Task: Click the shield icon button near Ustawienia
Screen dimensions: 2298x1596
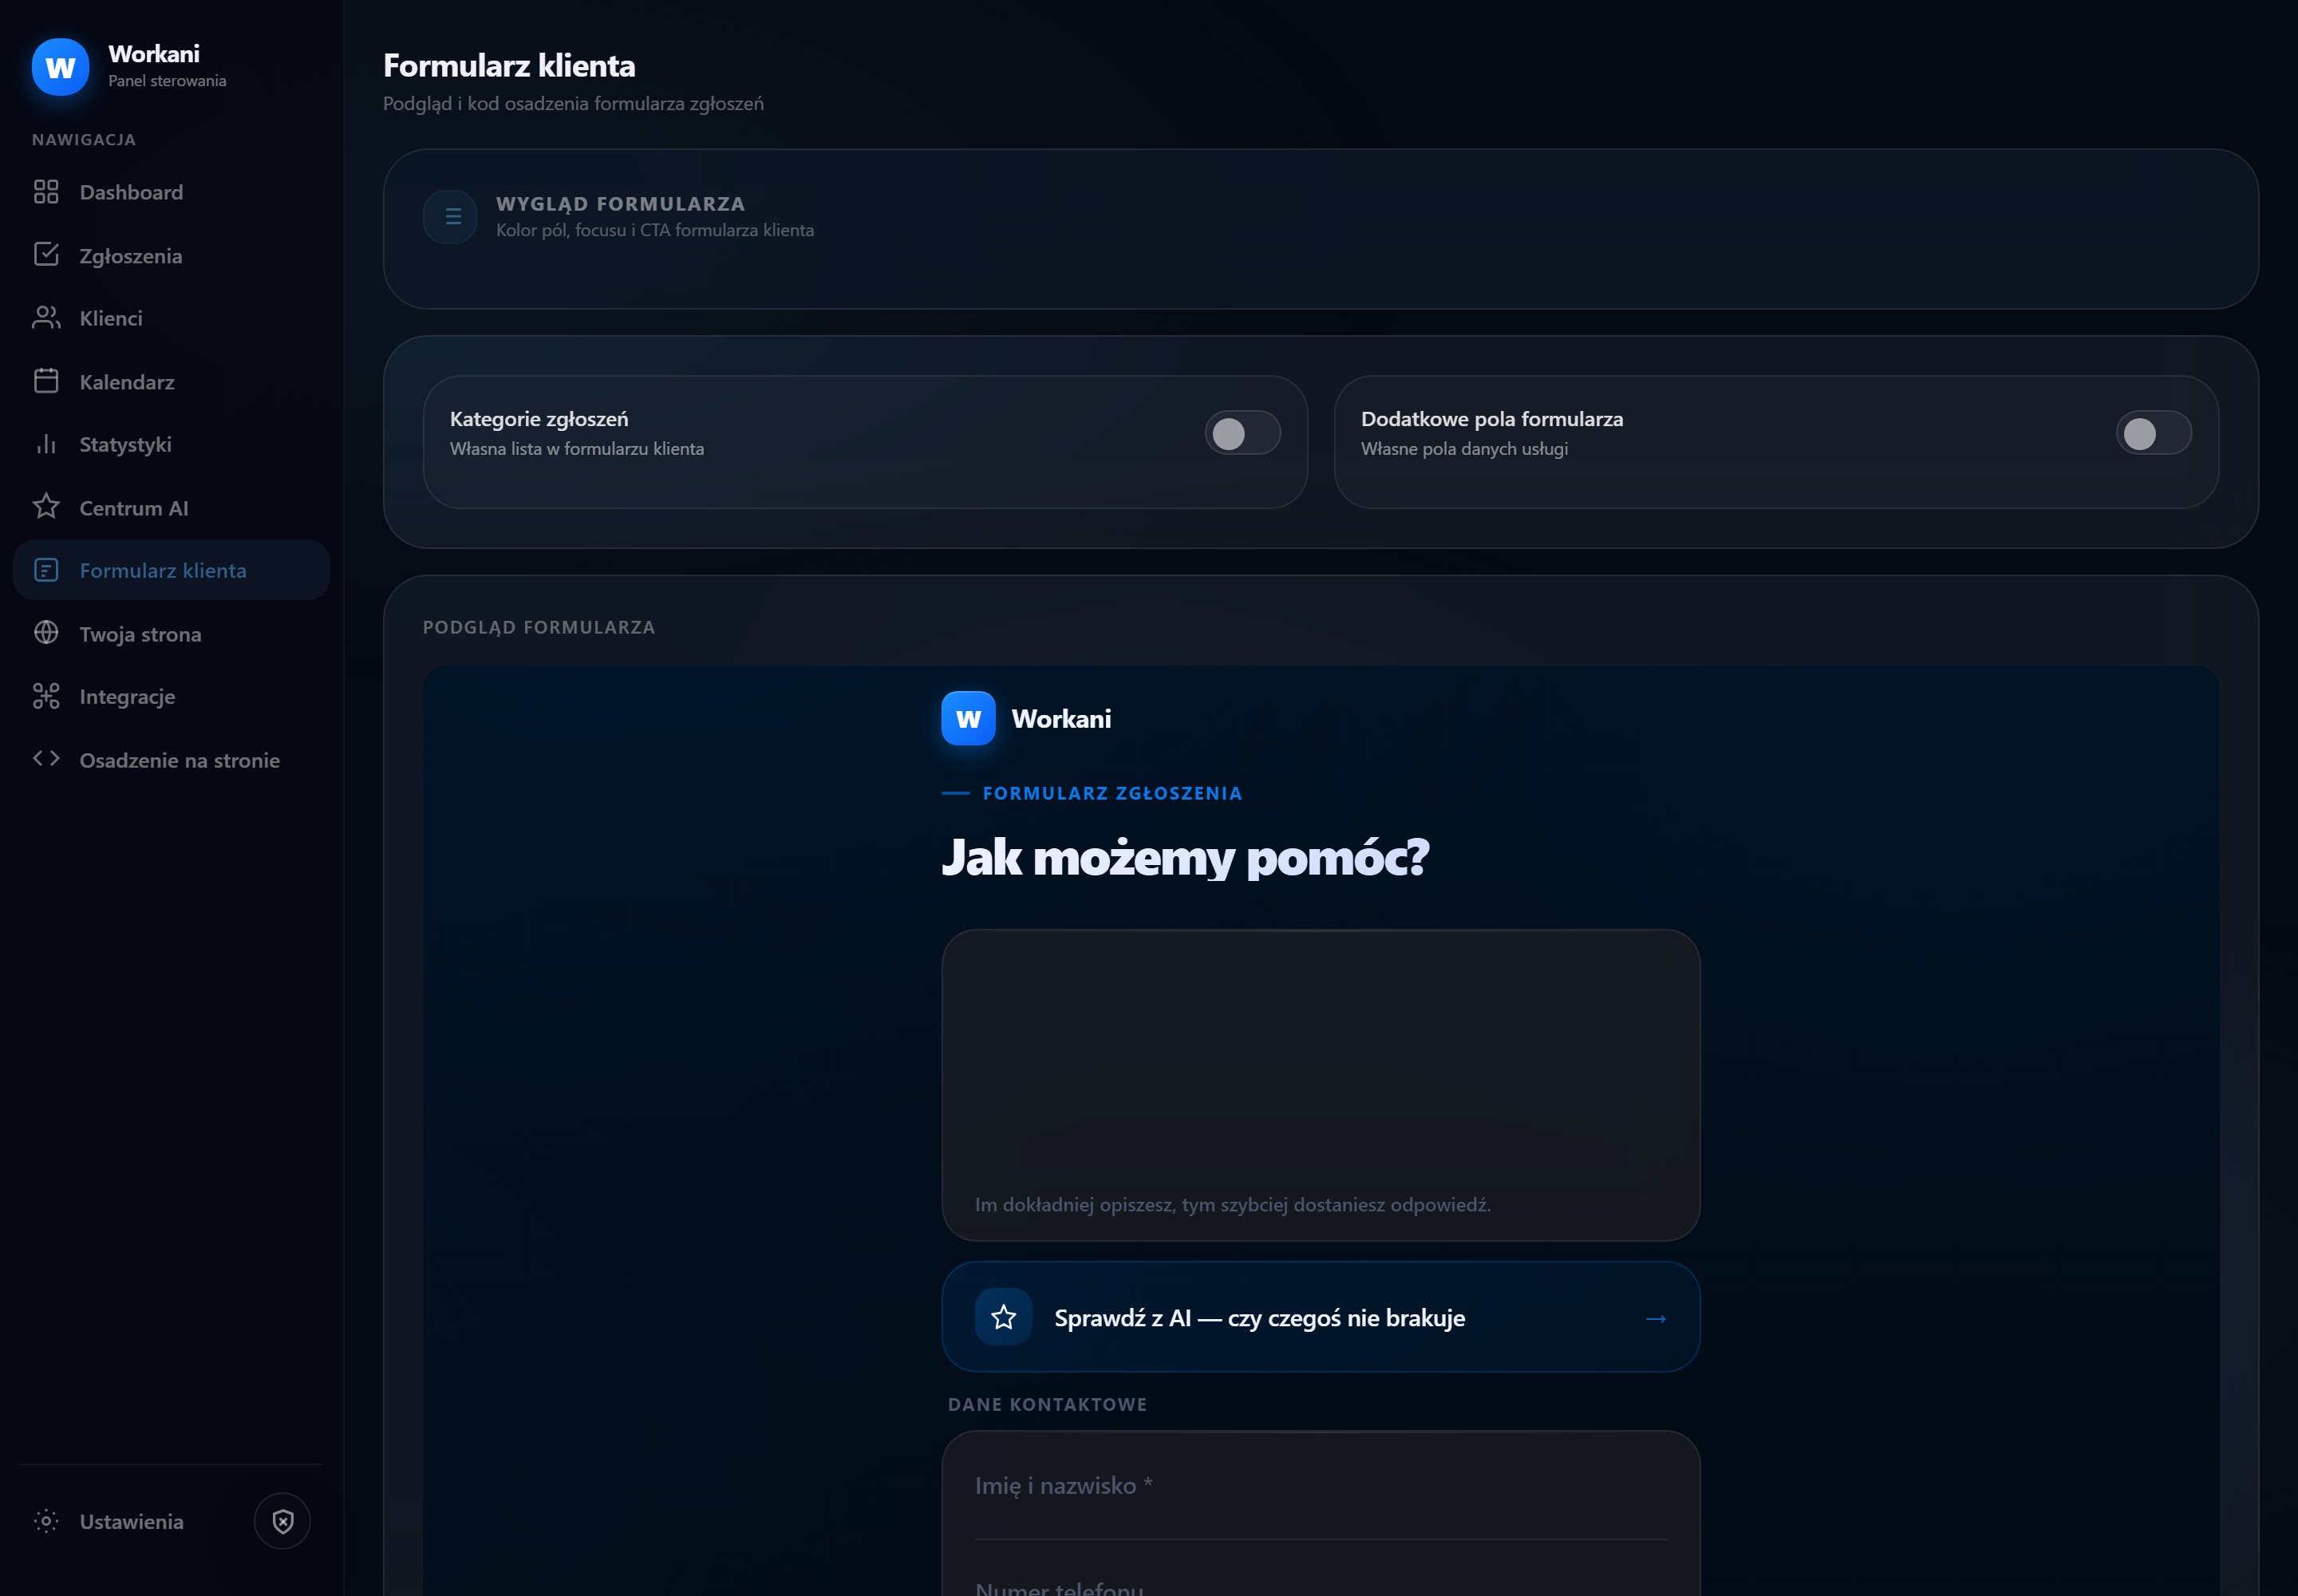Action: tap(282, 1521)
